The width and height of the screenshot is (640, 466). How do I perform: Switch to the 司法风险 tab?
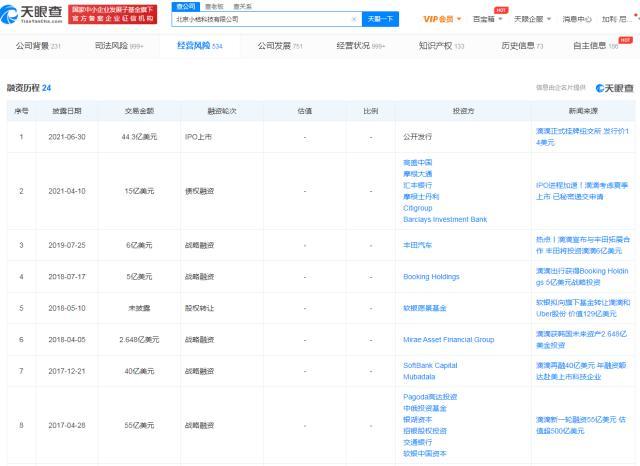[x=119, y=46]
